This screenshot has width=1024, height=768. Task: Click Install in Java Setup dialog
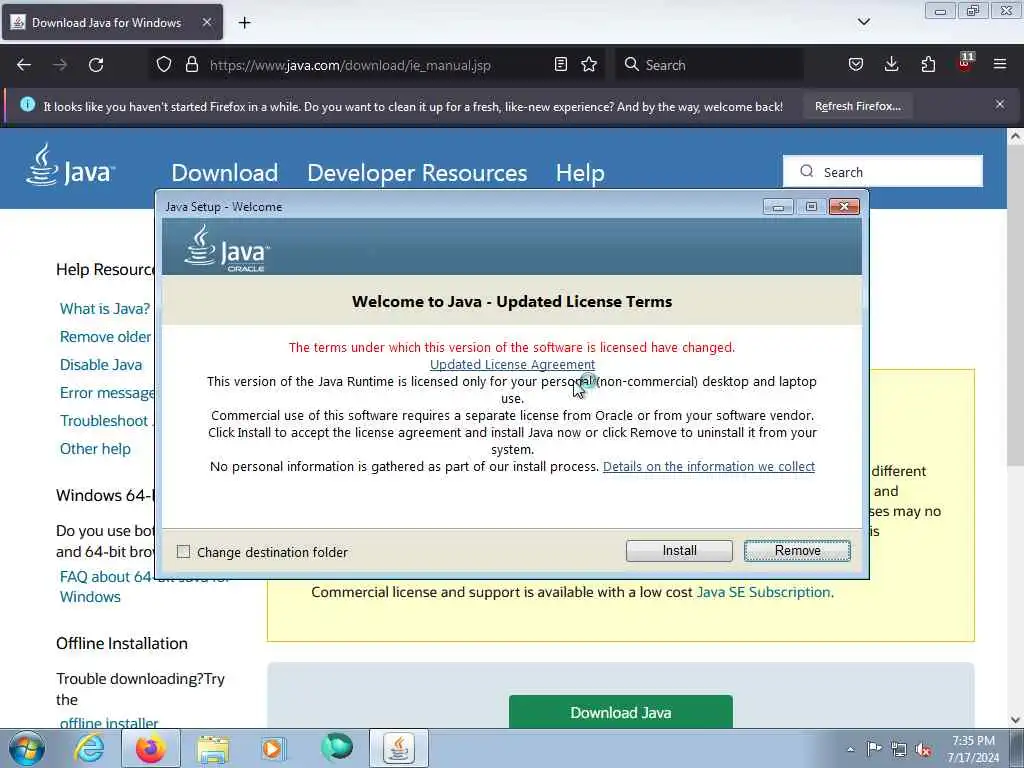pos(679,551)
